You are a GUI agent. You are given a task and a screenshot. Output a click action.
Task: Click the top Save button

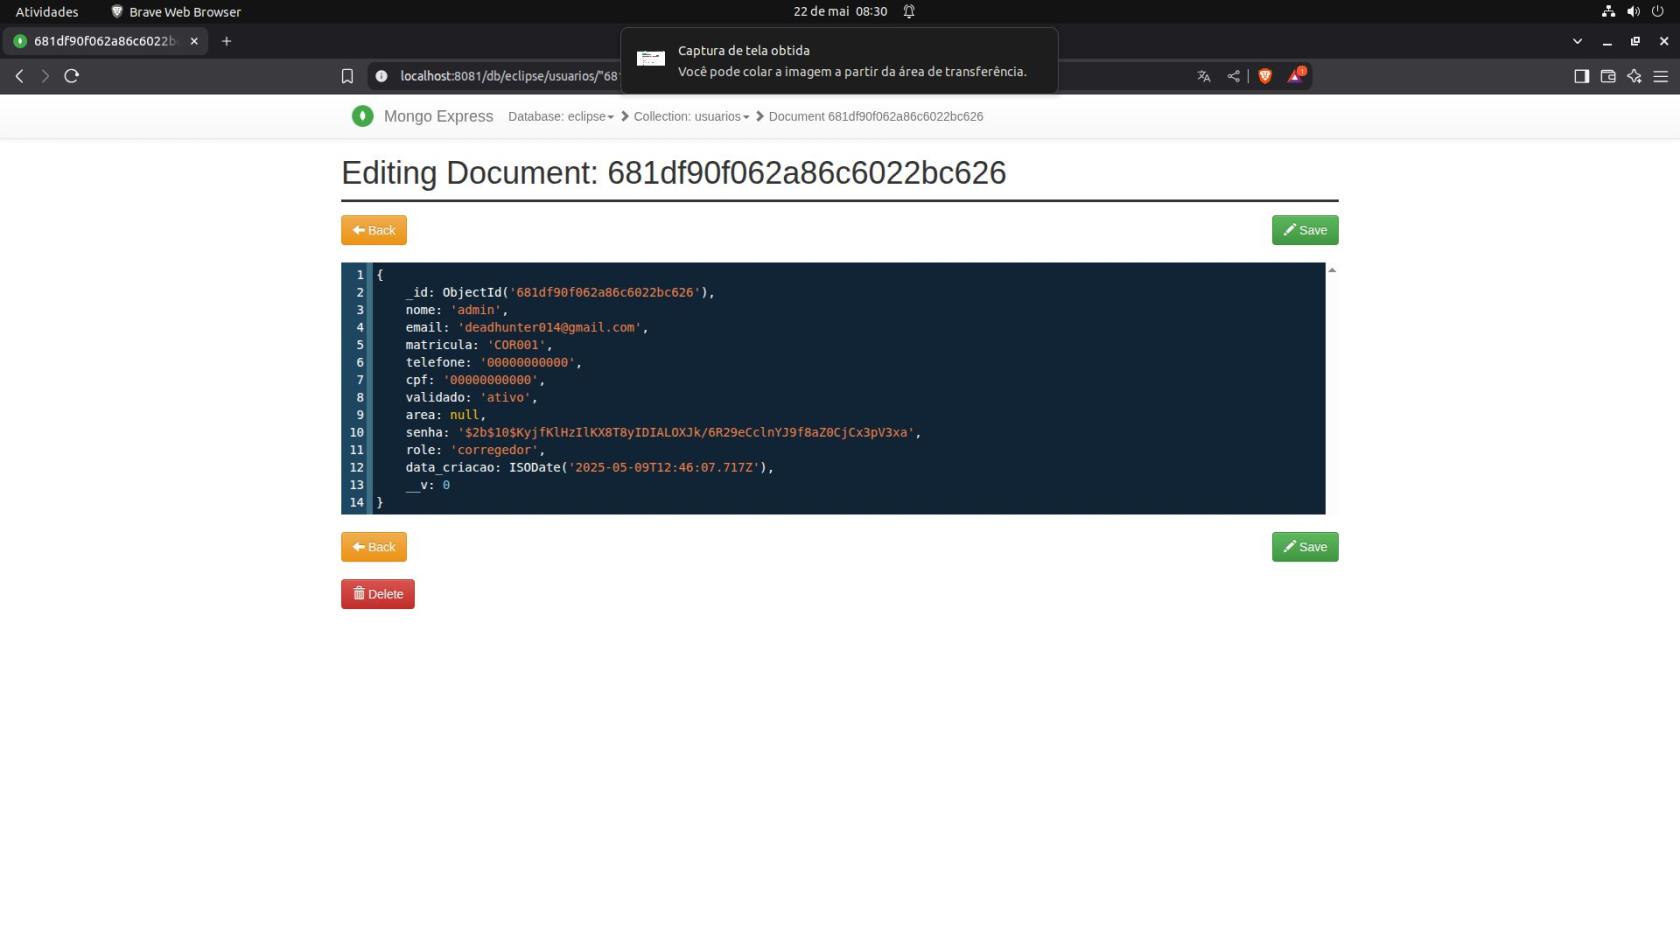[1305, 230]
